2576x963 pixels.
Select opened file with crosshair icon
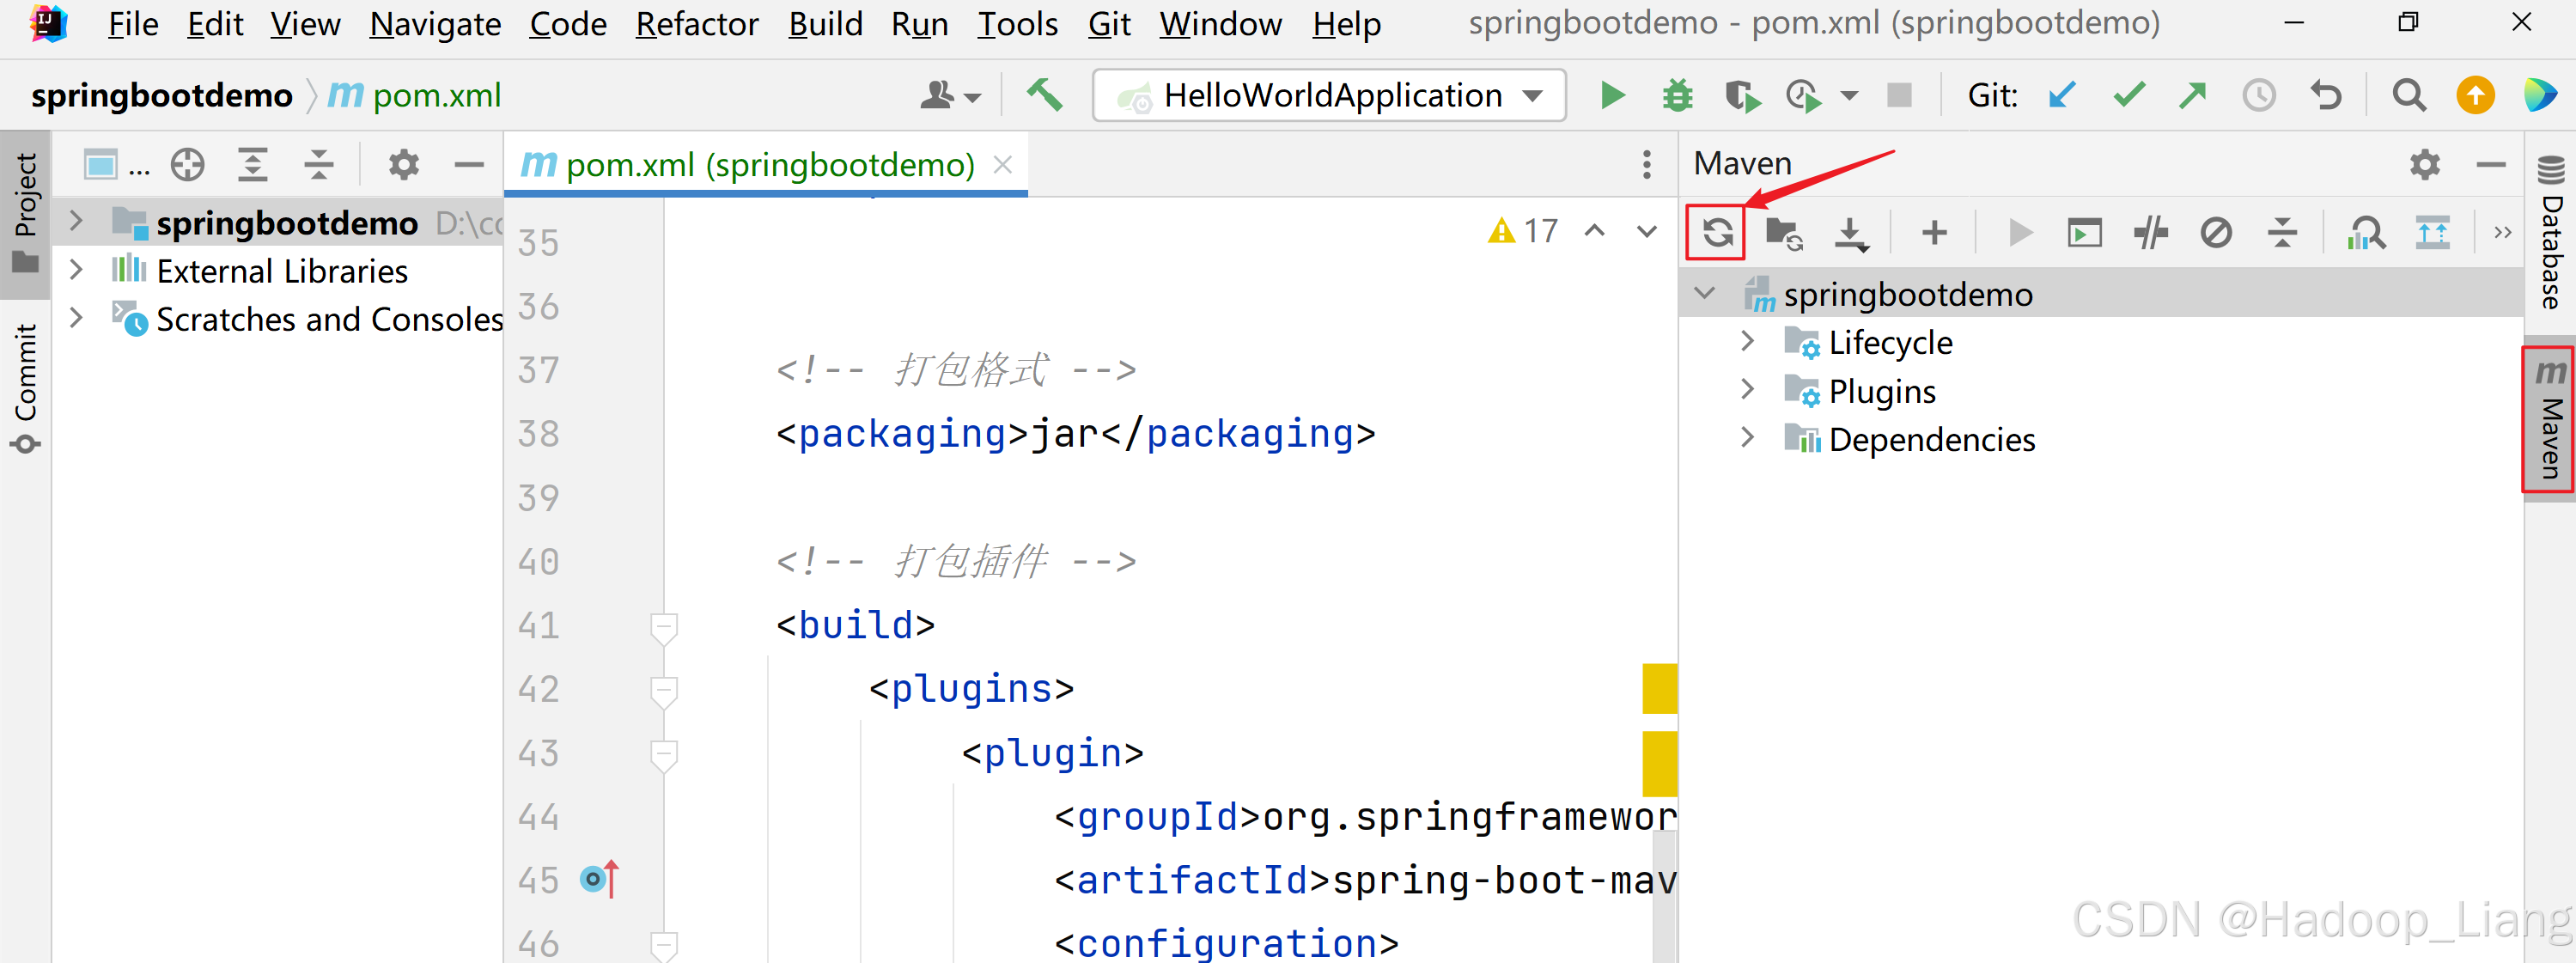187,163
